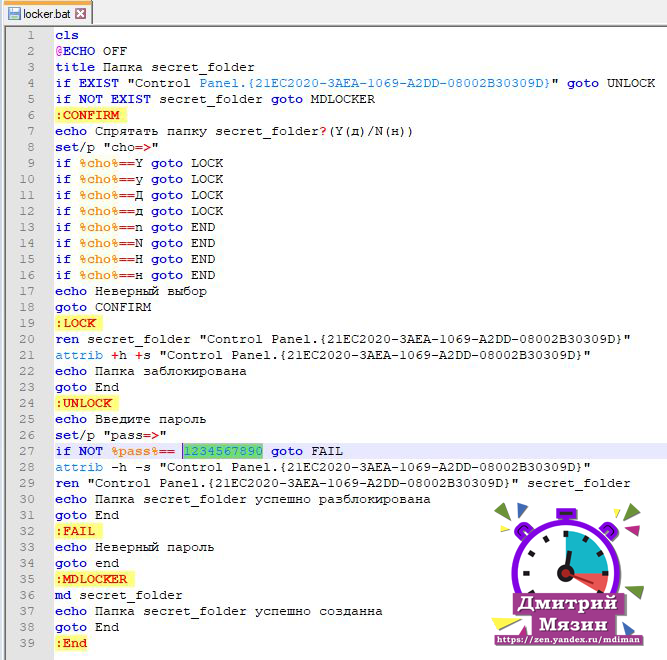This screenshot has width=667, height=660.
Task: Click the :MDLOCKER label line
Action: 94,579
